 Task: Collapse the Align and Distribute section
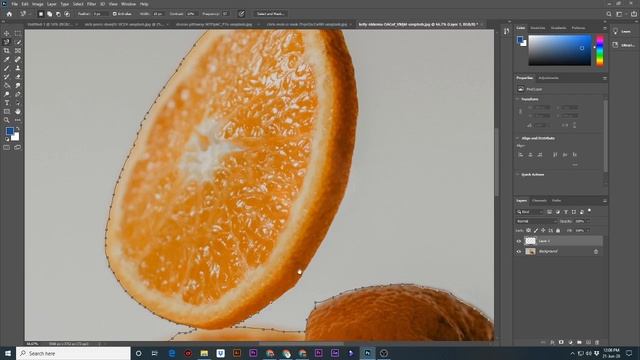(518, 138)
